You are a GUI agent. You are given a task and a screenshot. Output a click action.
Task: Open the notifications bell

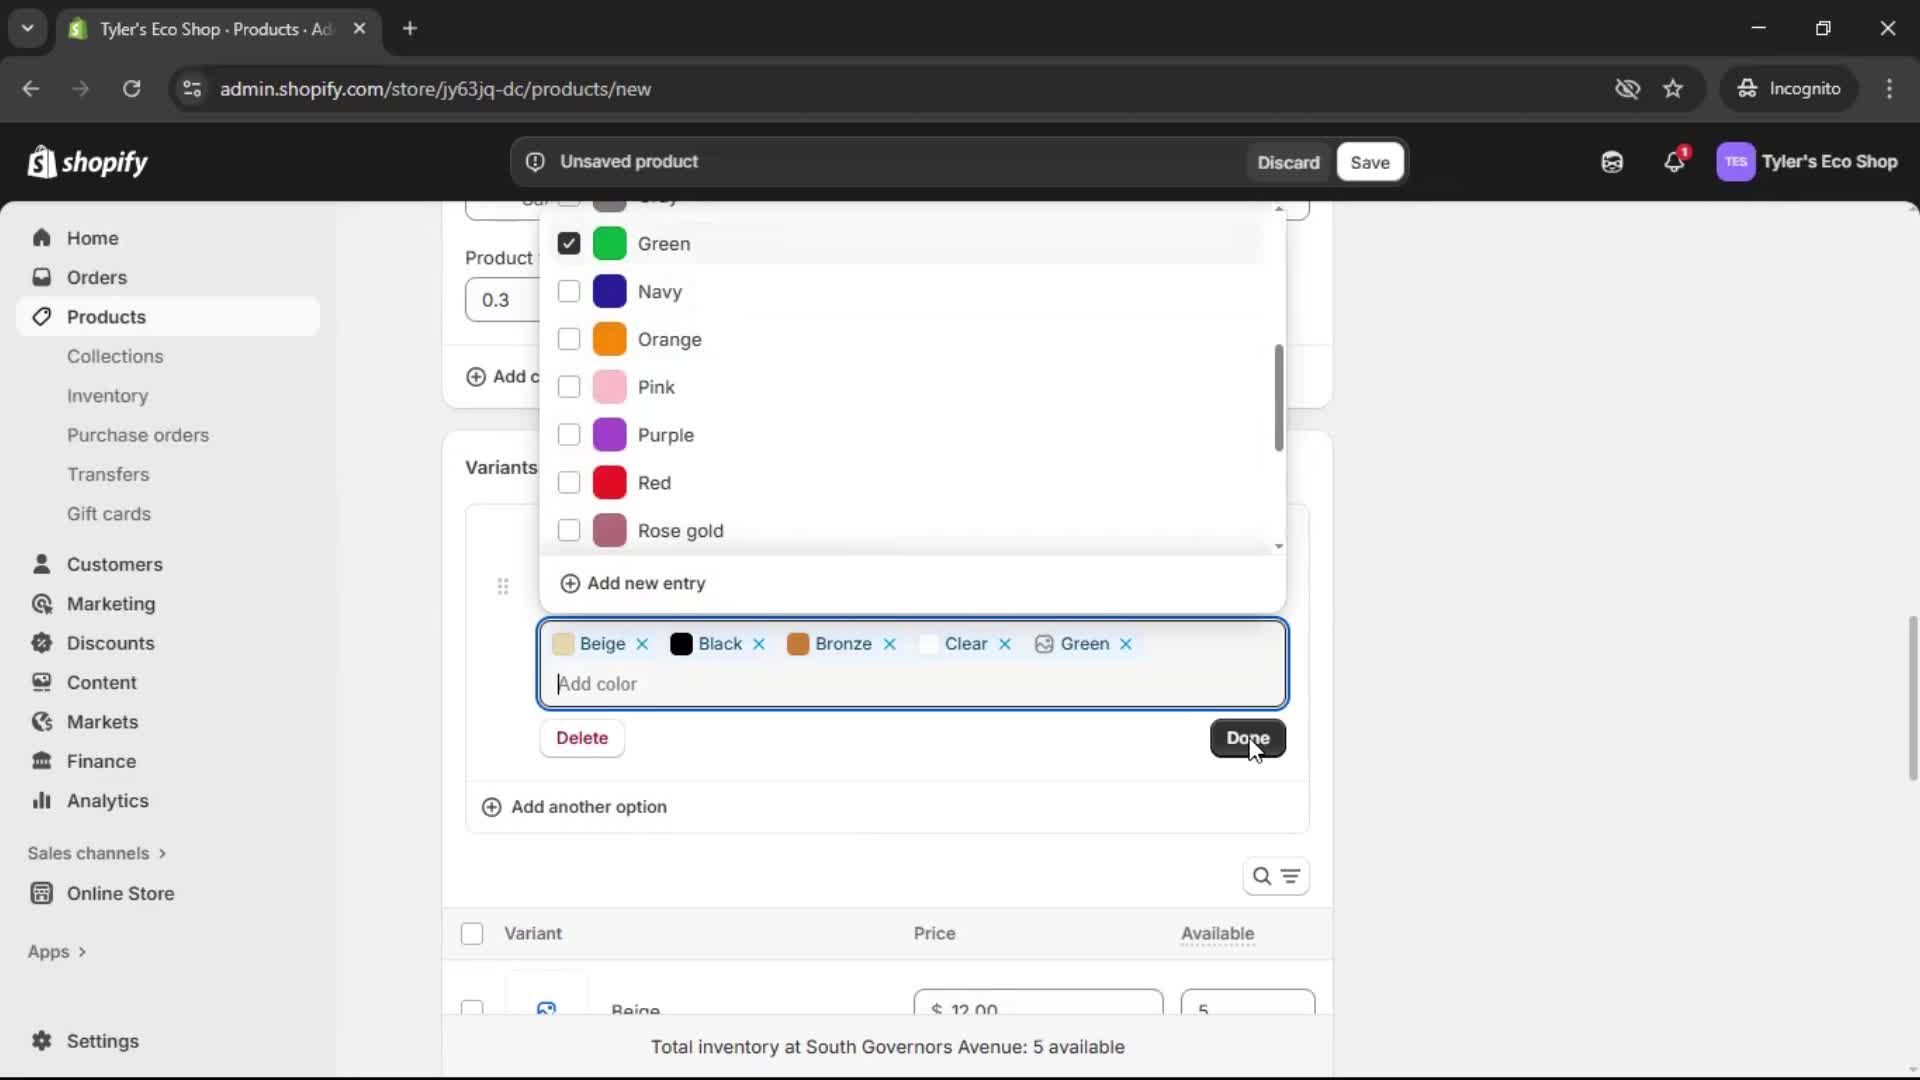point(1675,161)
